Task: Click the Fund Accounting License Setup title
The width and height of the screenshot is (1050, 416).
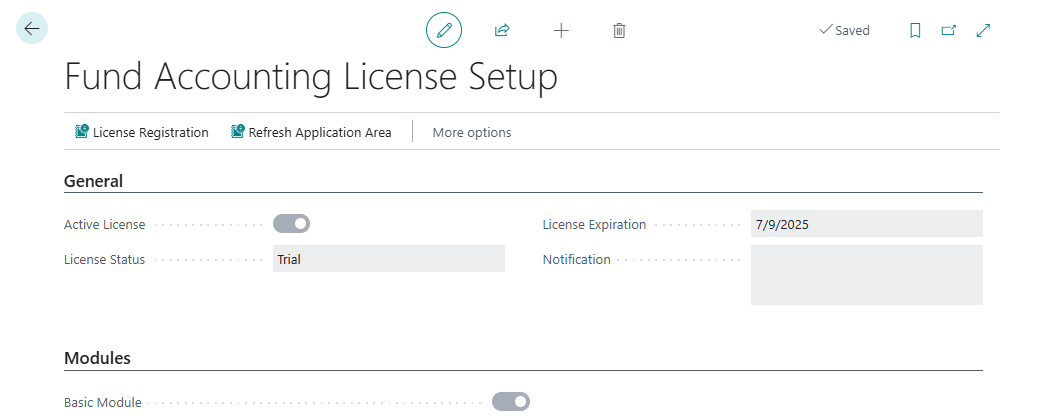Action: pyautogui.click(x=311, y=78)
